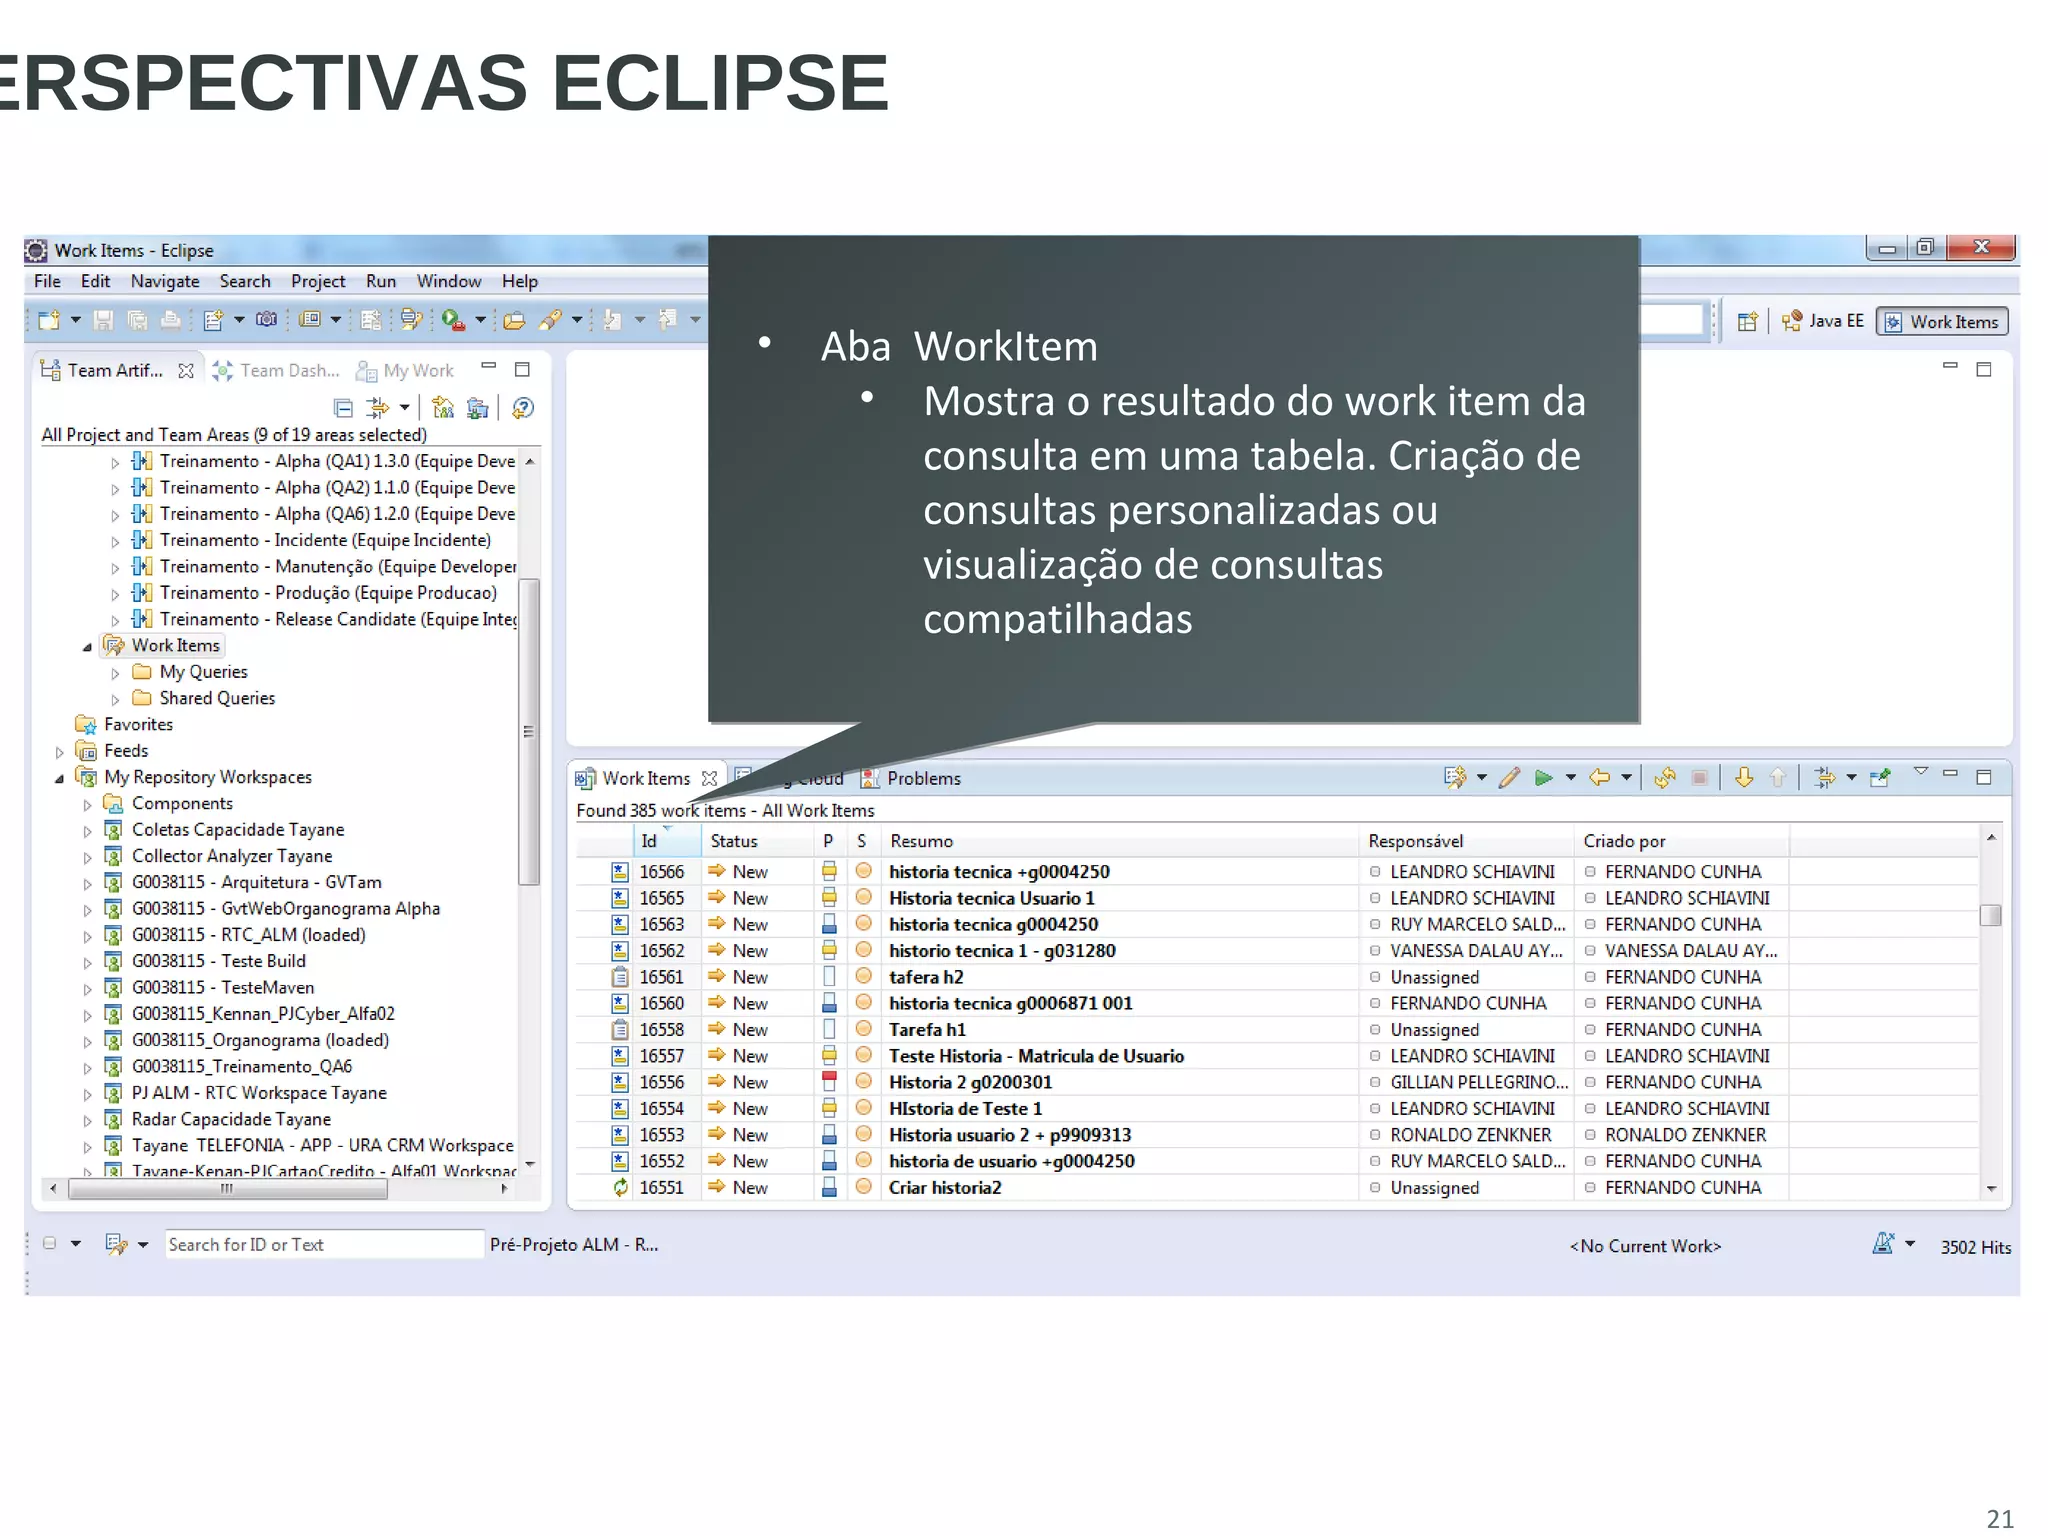This screenshot has height=1536, width=2048.
Task: Switch to the Java EE perspective
Action: point(1823,321)
